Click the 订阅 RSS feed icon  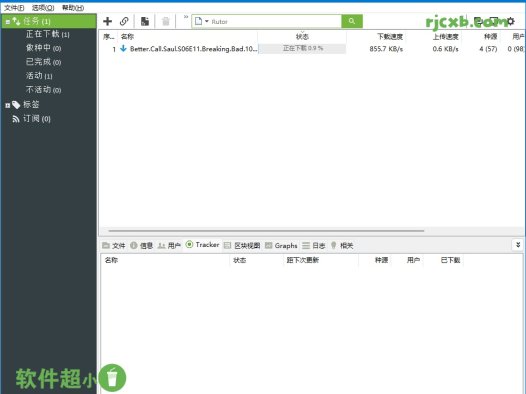click(x=16, y=119)
